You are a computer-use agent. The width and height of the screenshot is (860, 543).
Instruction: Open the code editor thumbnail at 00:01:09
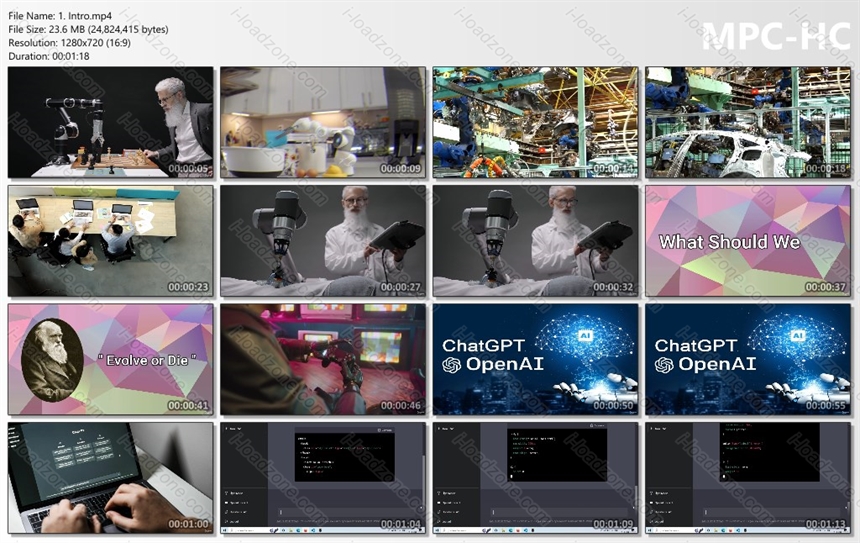click(x=535, y=478)
